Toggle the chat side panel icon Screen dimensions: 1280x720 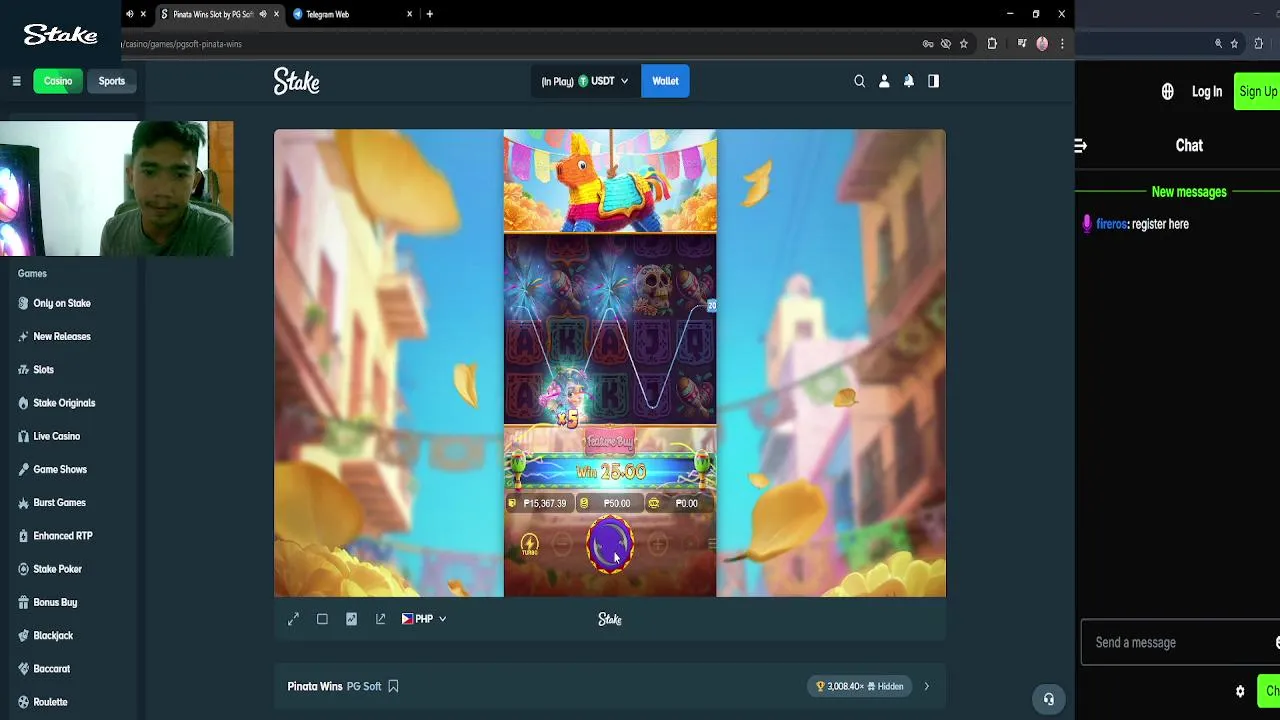coord(933,81)
